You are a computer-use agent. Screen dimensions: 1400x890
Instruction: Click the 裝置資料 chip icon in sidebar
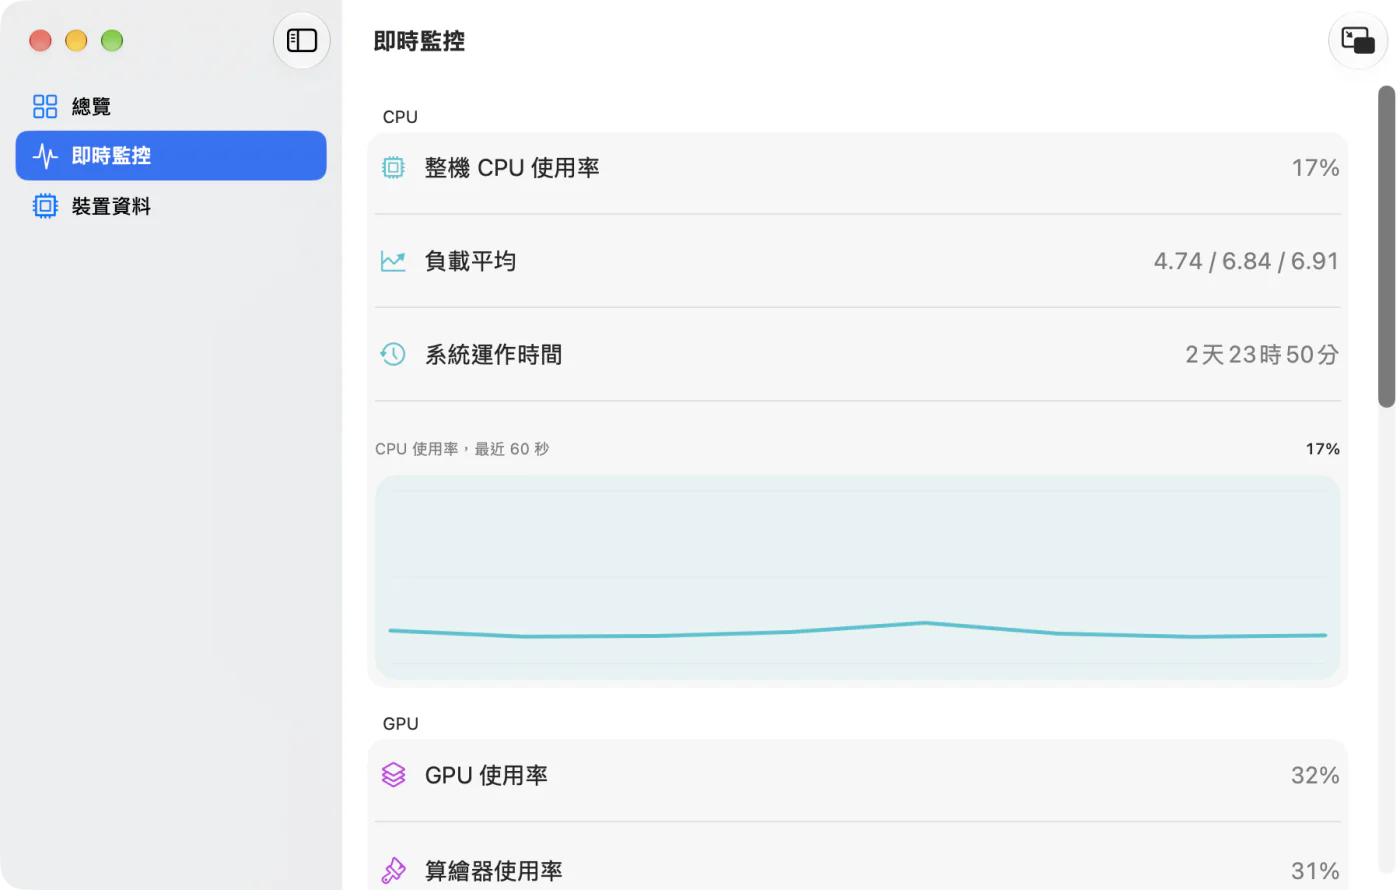tap(45, 206)
